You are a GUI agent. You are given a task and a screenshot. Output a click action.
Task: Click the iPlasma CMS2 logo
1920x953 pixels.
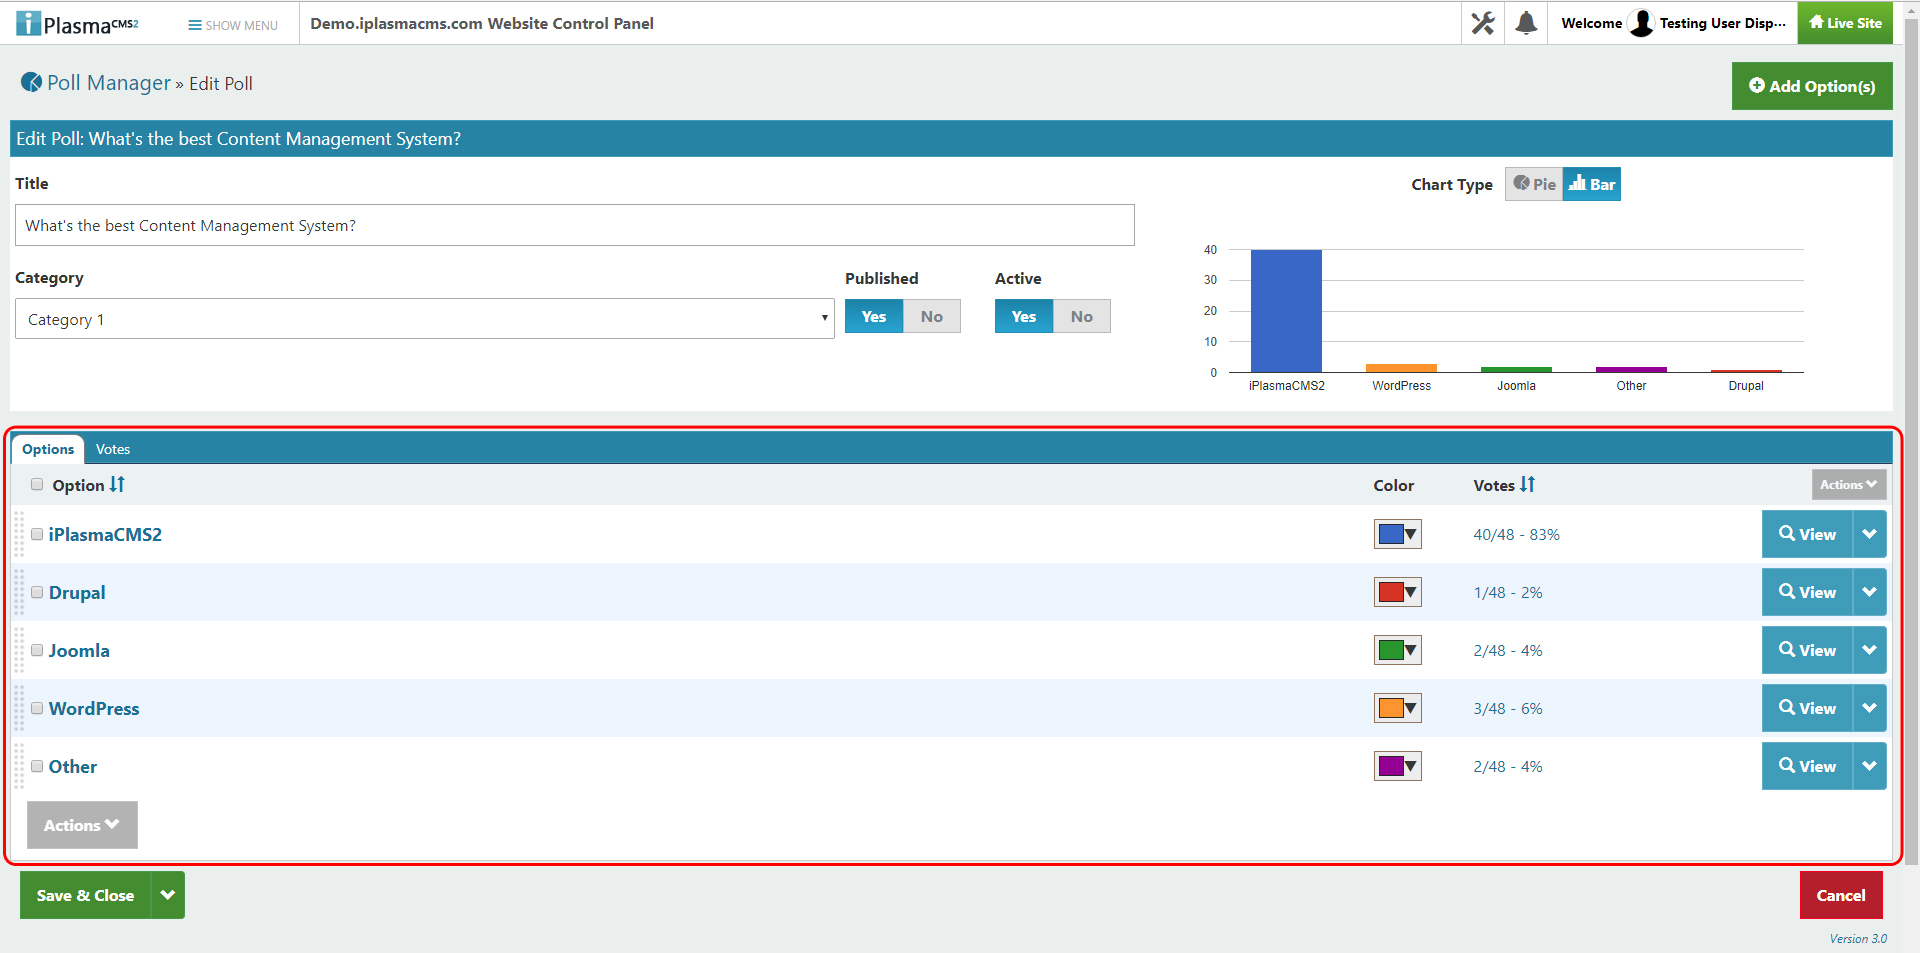point(77,23)
